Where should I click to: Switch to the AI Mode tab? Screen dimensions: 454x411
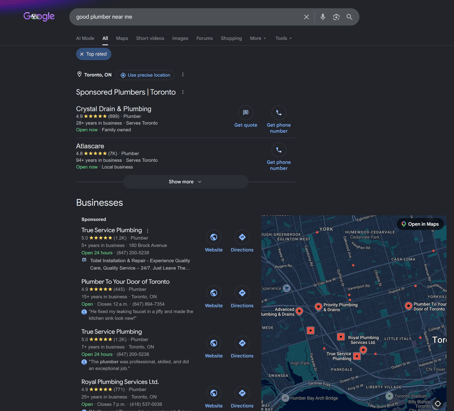tap(85, 38)
